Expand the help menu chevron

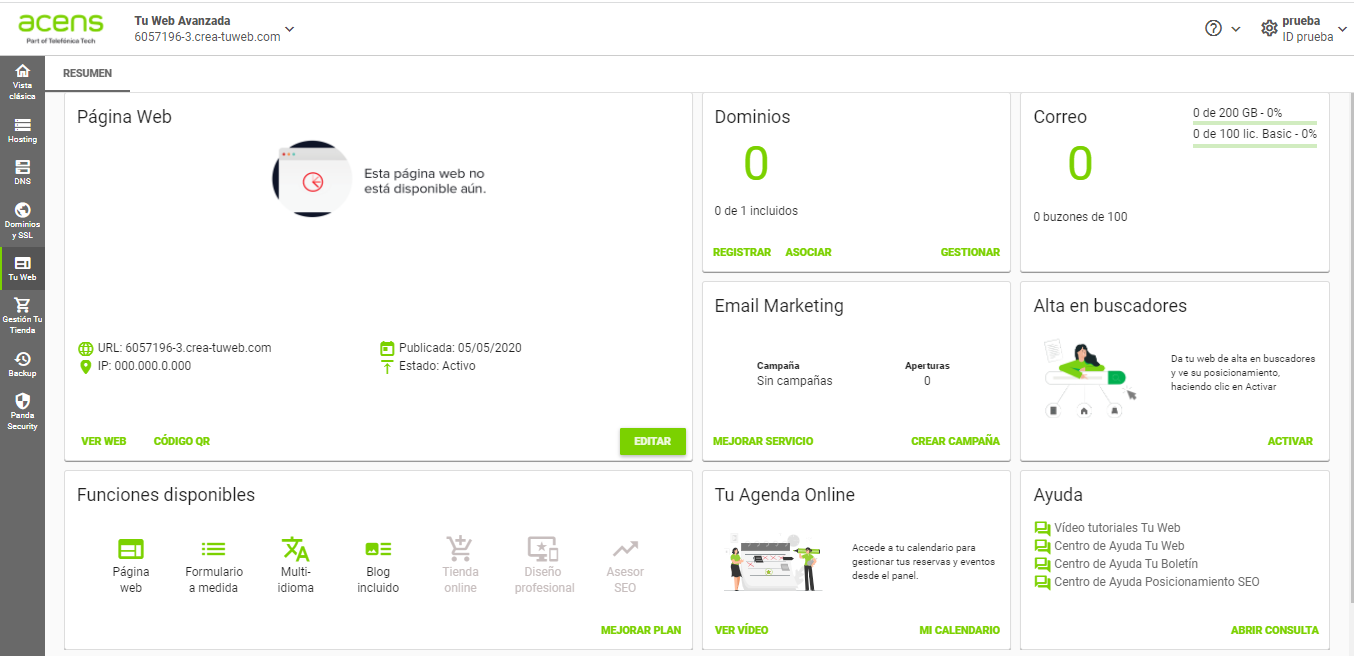[1236, 29]
